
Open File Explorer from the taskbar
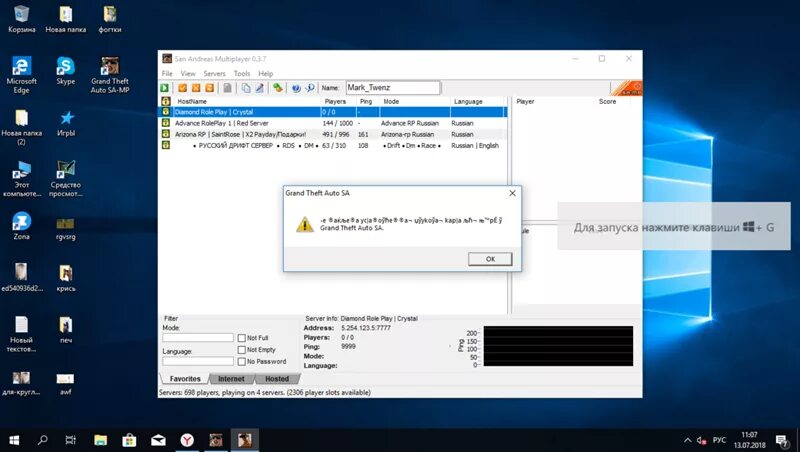click(101, 440)
